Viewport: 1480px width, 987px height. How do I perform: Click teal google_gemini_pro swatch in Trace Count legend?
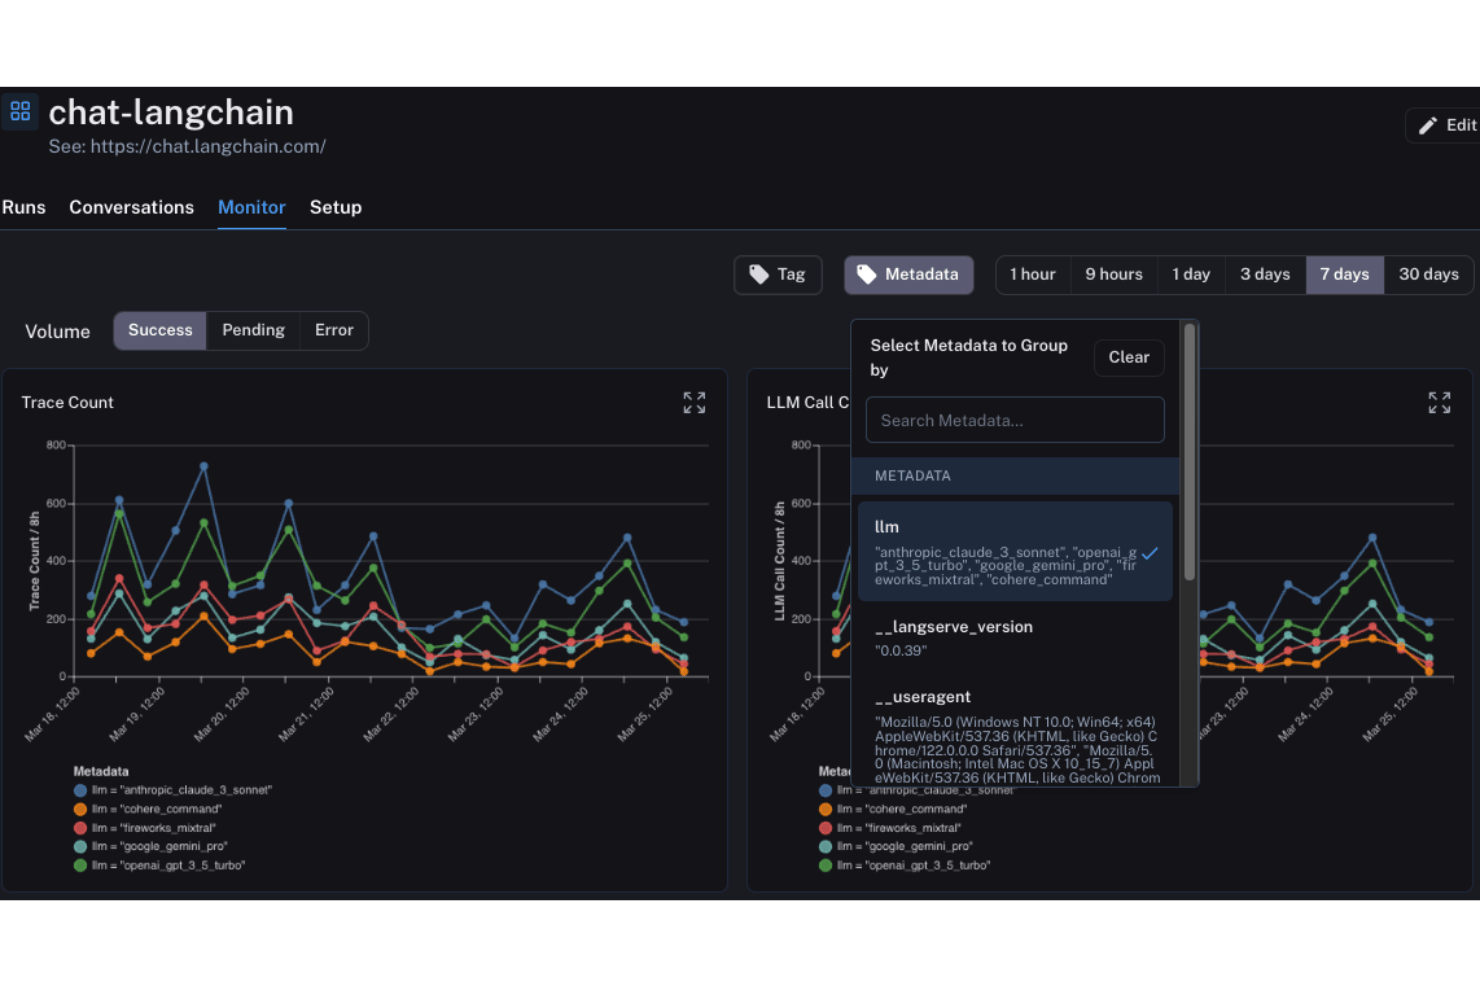pos(80,846)
